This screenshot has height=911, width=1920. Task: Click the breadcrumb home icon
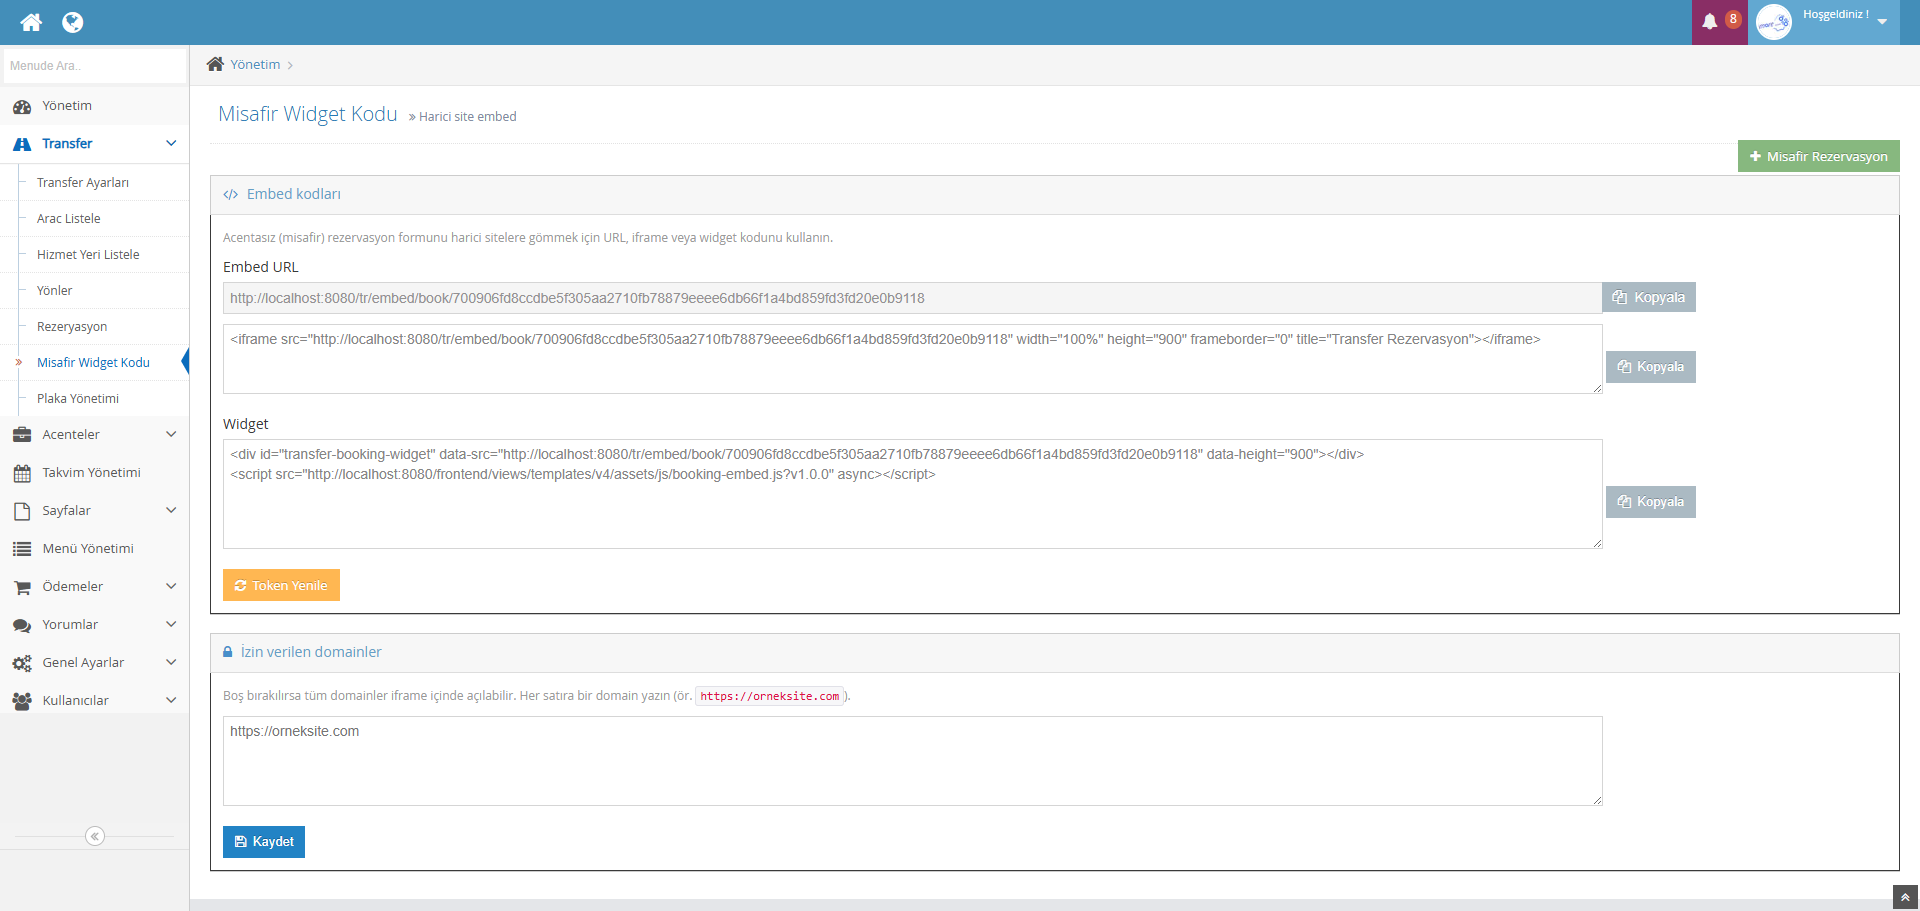tap(215, 64)
